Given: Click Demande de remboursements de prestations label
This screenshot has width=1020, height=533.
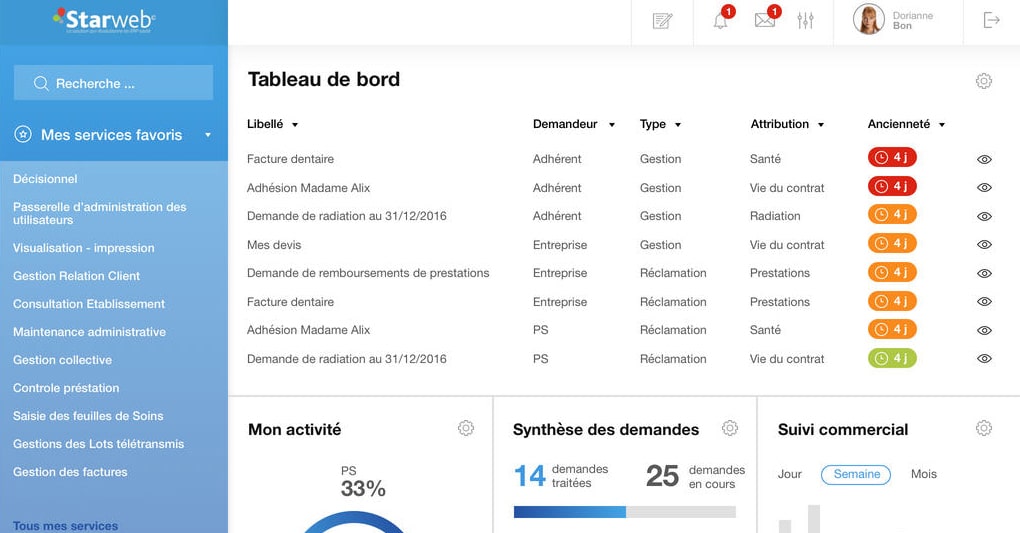Looking at the screenshot, I should click(x=368, y=273).
